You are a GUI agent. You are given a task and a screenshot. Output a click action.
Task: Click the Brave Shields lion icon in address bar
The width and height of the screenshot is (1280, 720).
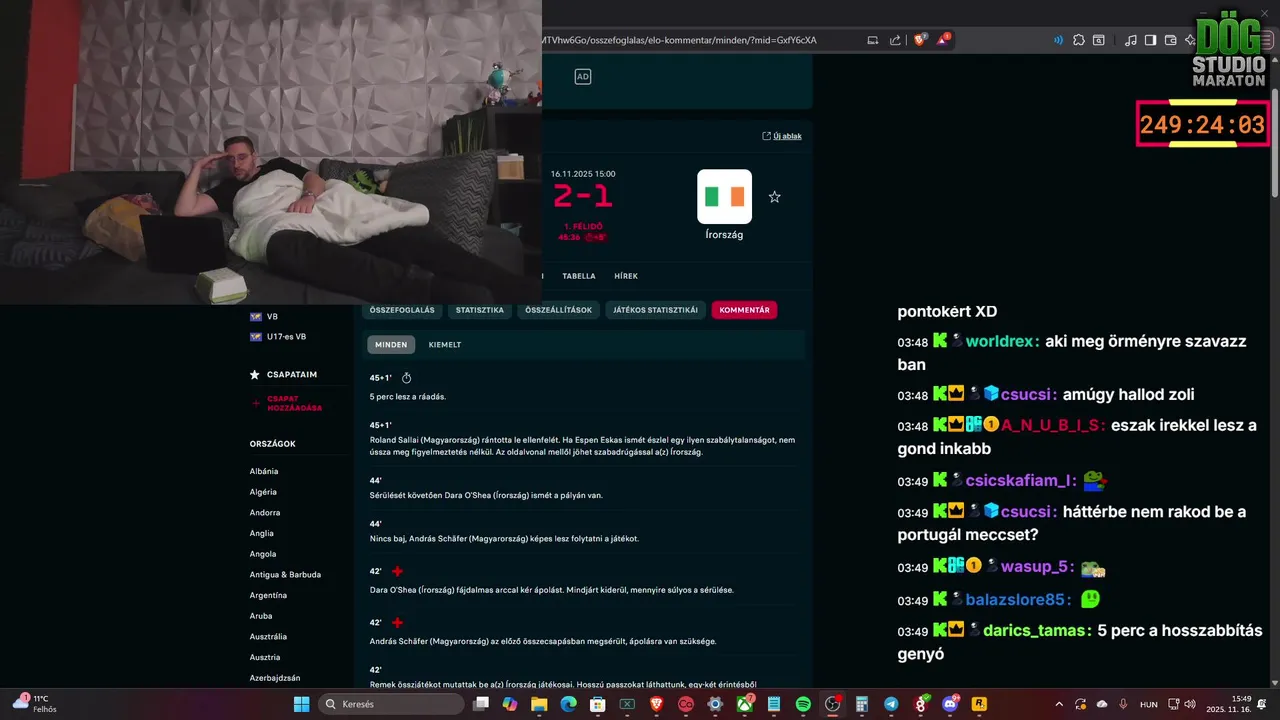[920, 40]
